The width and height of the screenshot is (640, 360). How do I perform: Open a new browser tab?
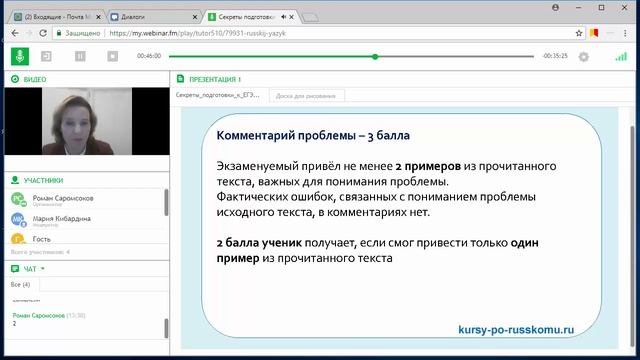[x=310, y=17]
